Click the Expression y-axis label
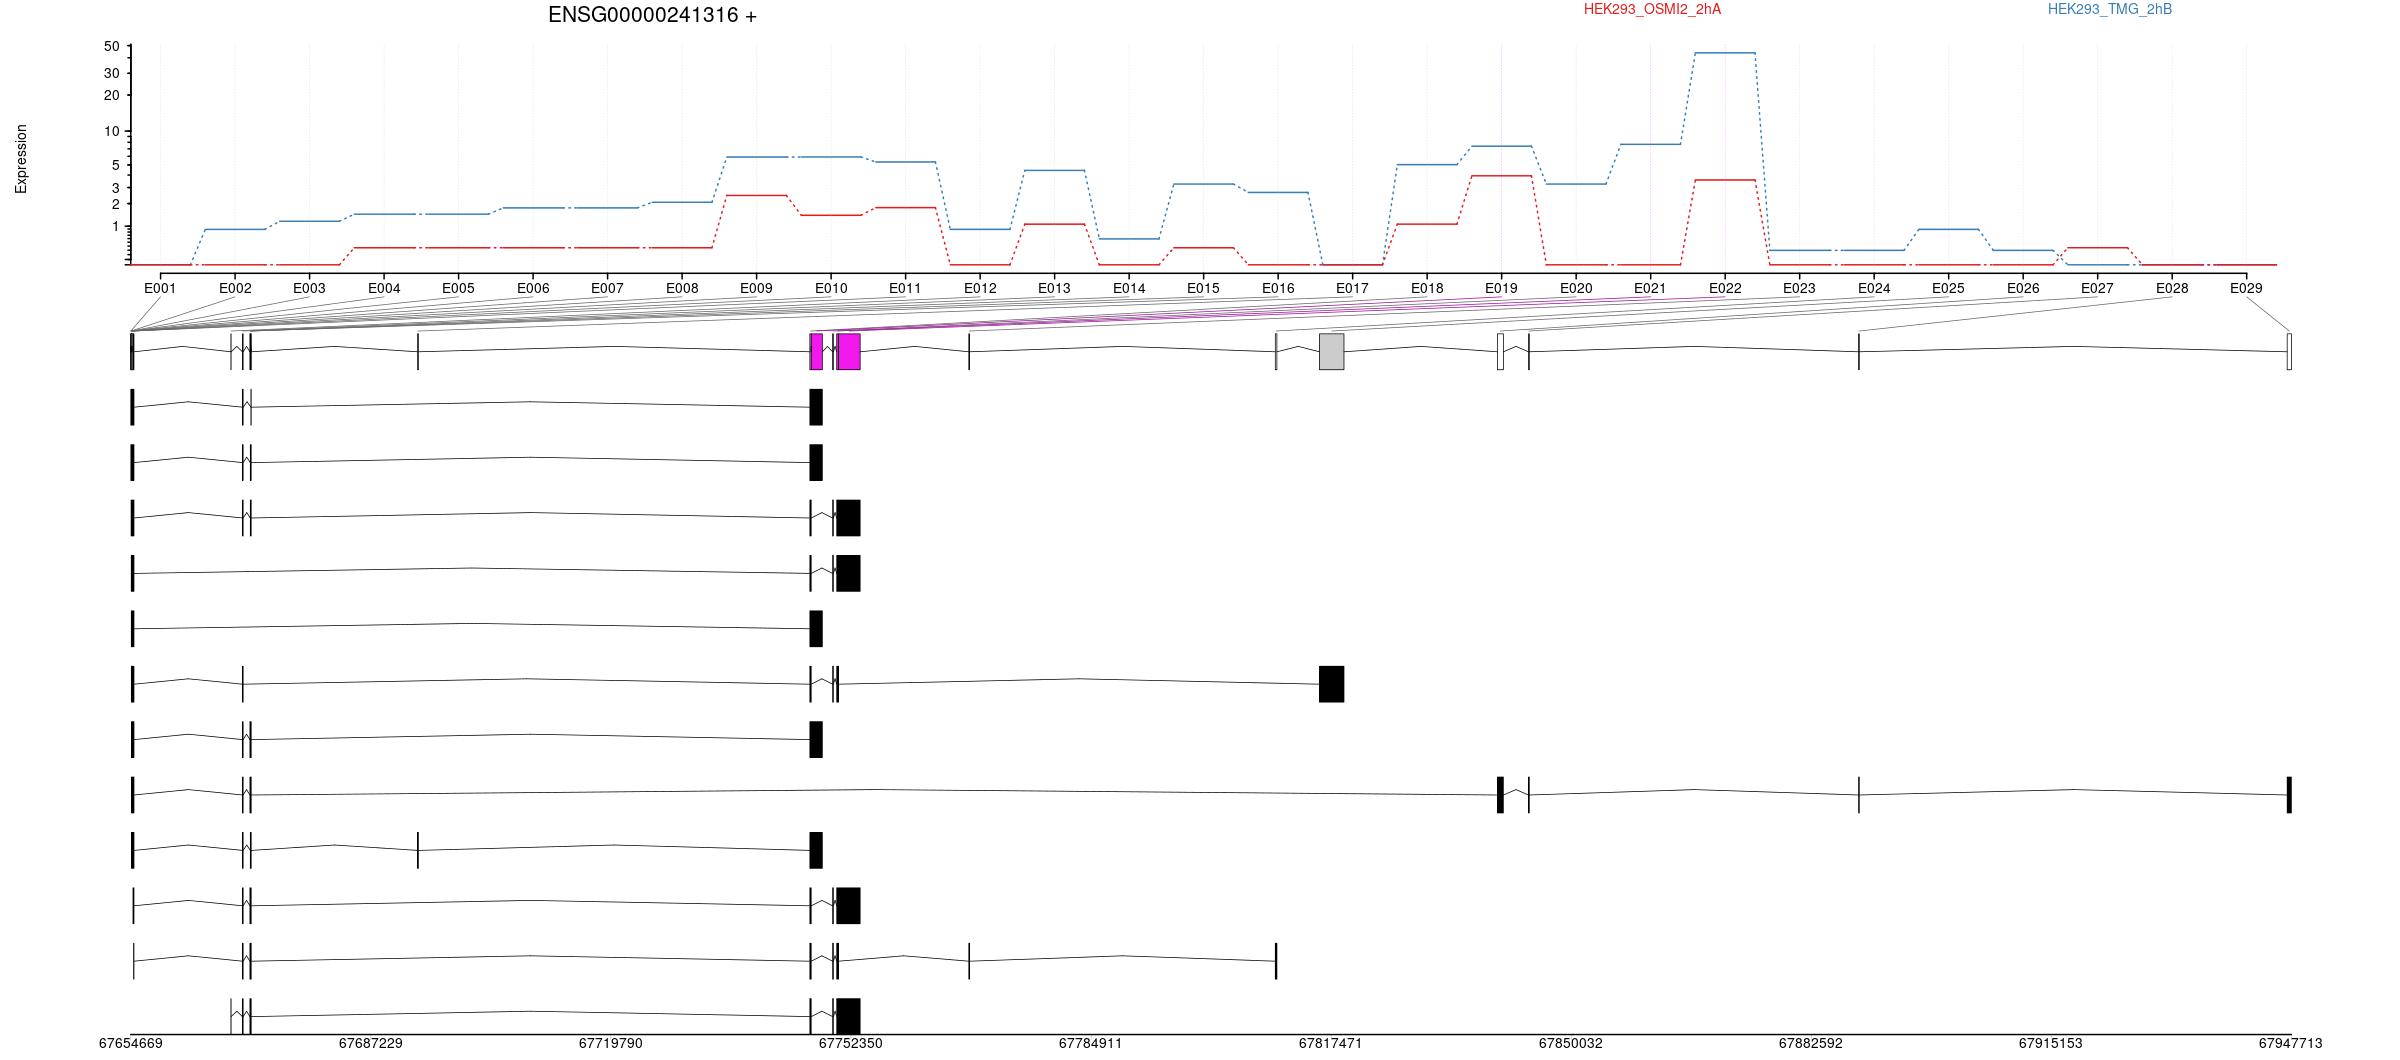Viewport: 2400px width, 1060px height. point(21,159)
